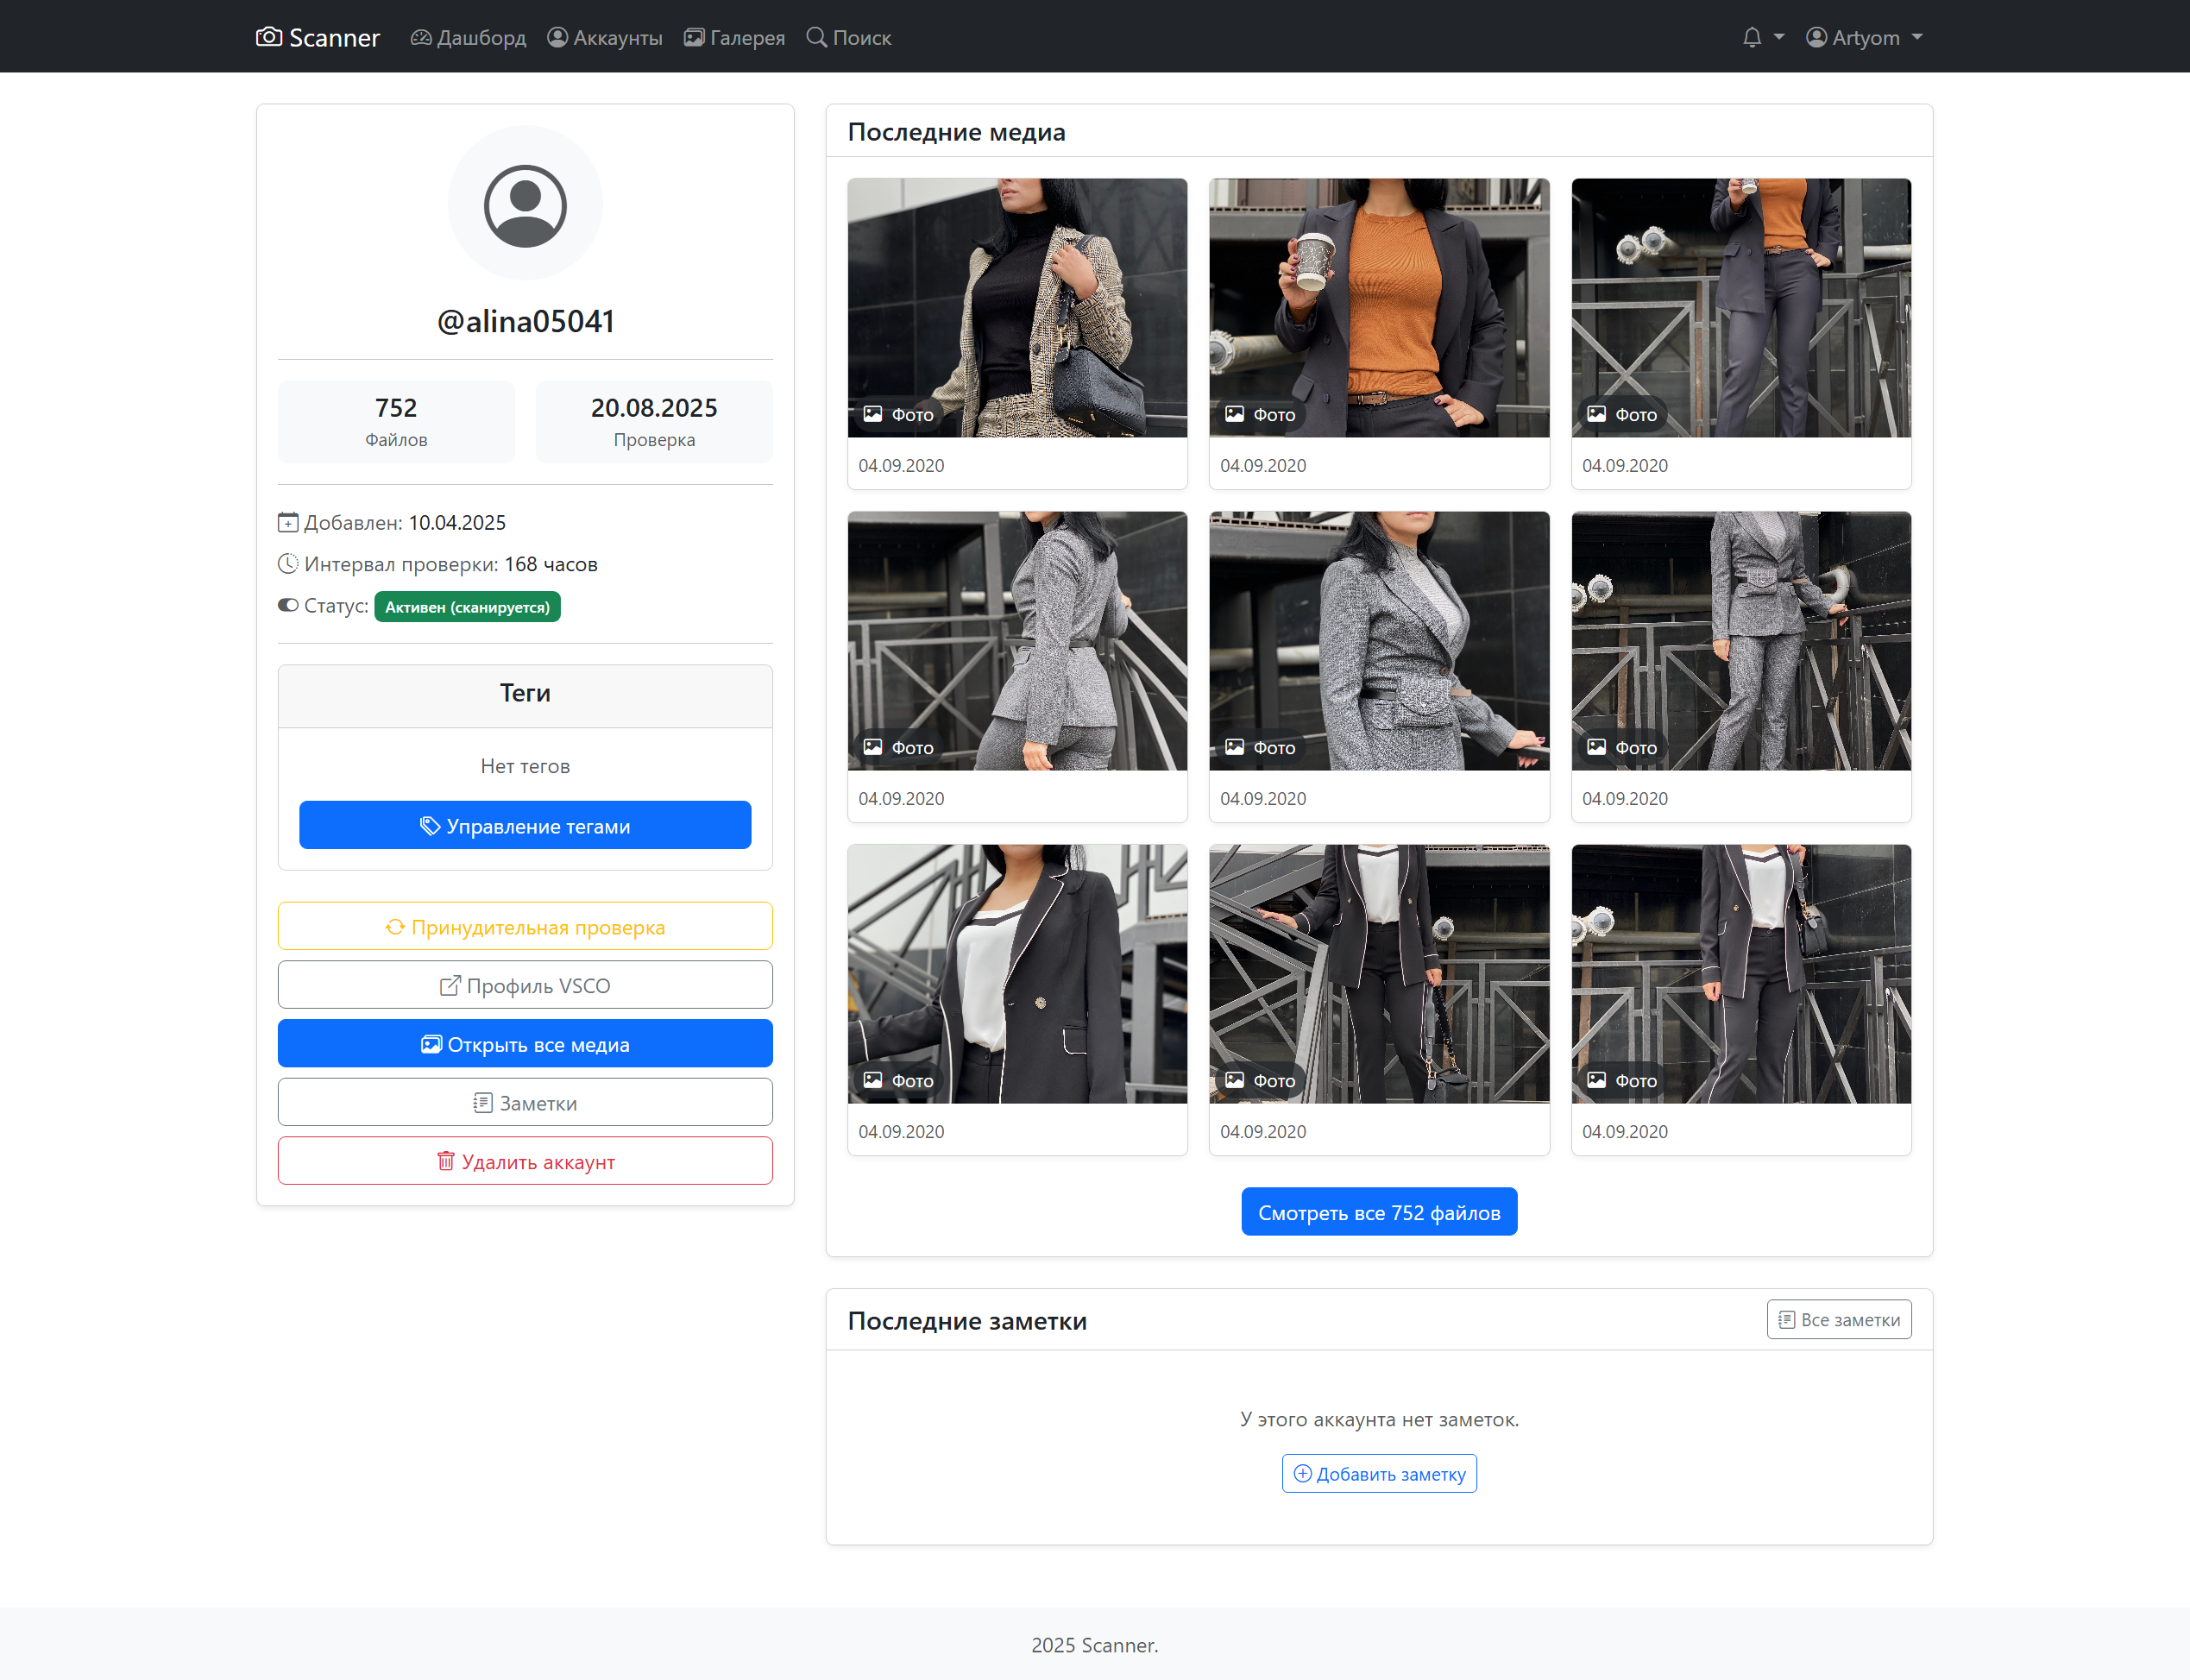Screen dimensions: 2190x1680
Task: Click the red Удалить аккаунт button
Action: point(525,1162)
